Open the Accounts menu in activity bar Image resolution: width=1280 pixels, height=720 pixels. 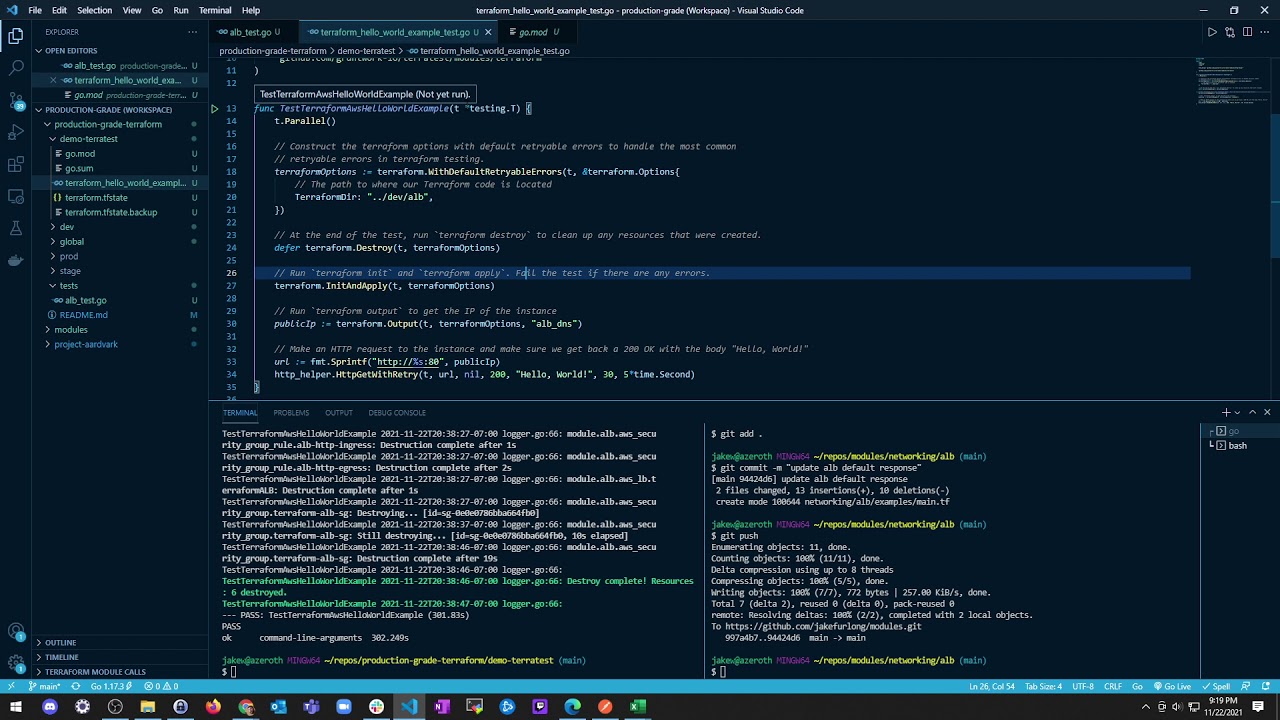(16, 632)
